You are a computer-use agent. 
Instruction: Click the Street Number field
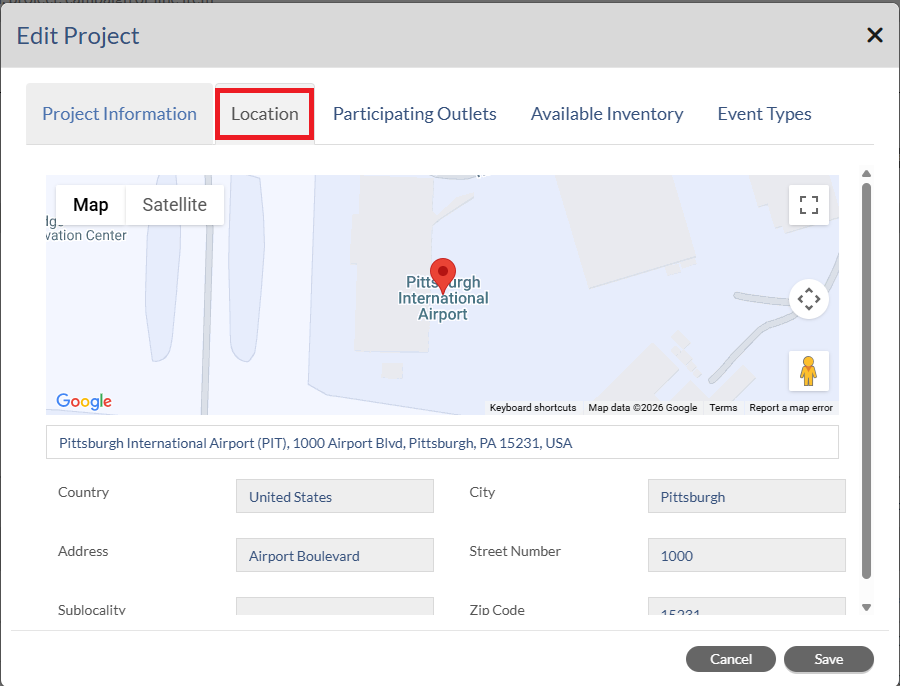(746, 555)
